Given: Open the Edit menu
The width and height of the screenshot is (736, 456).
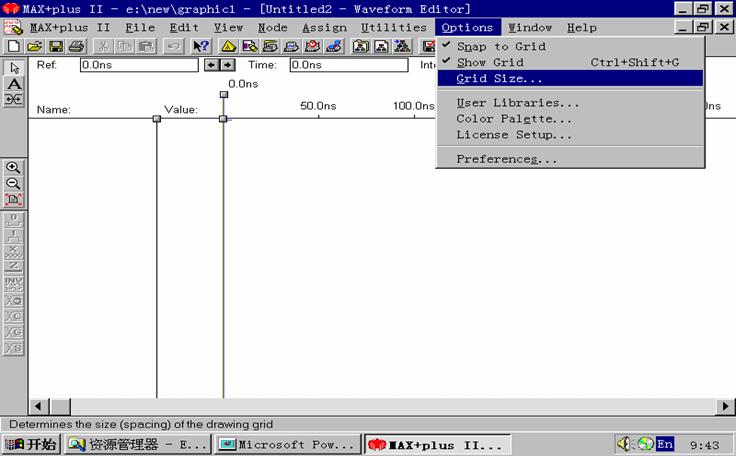Looking at the screenshot, I should coord(184,28).
